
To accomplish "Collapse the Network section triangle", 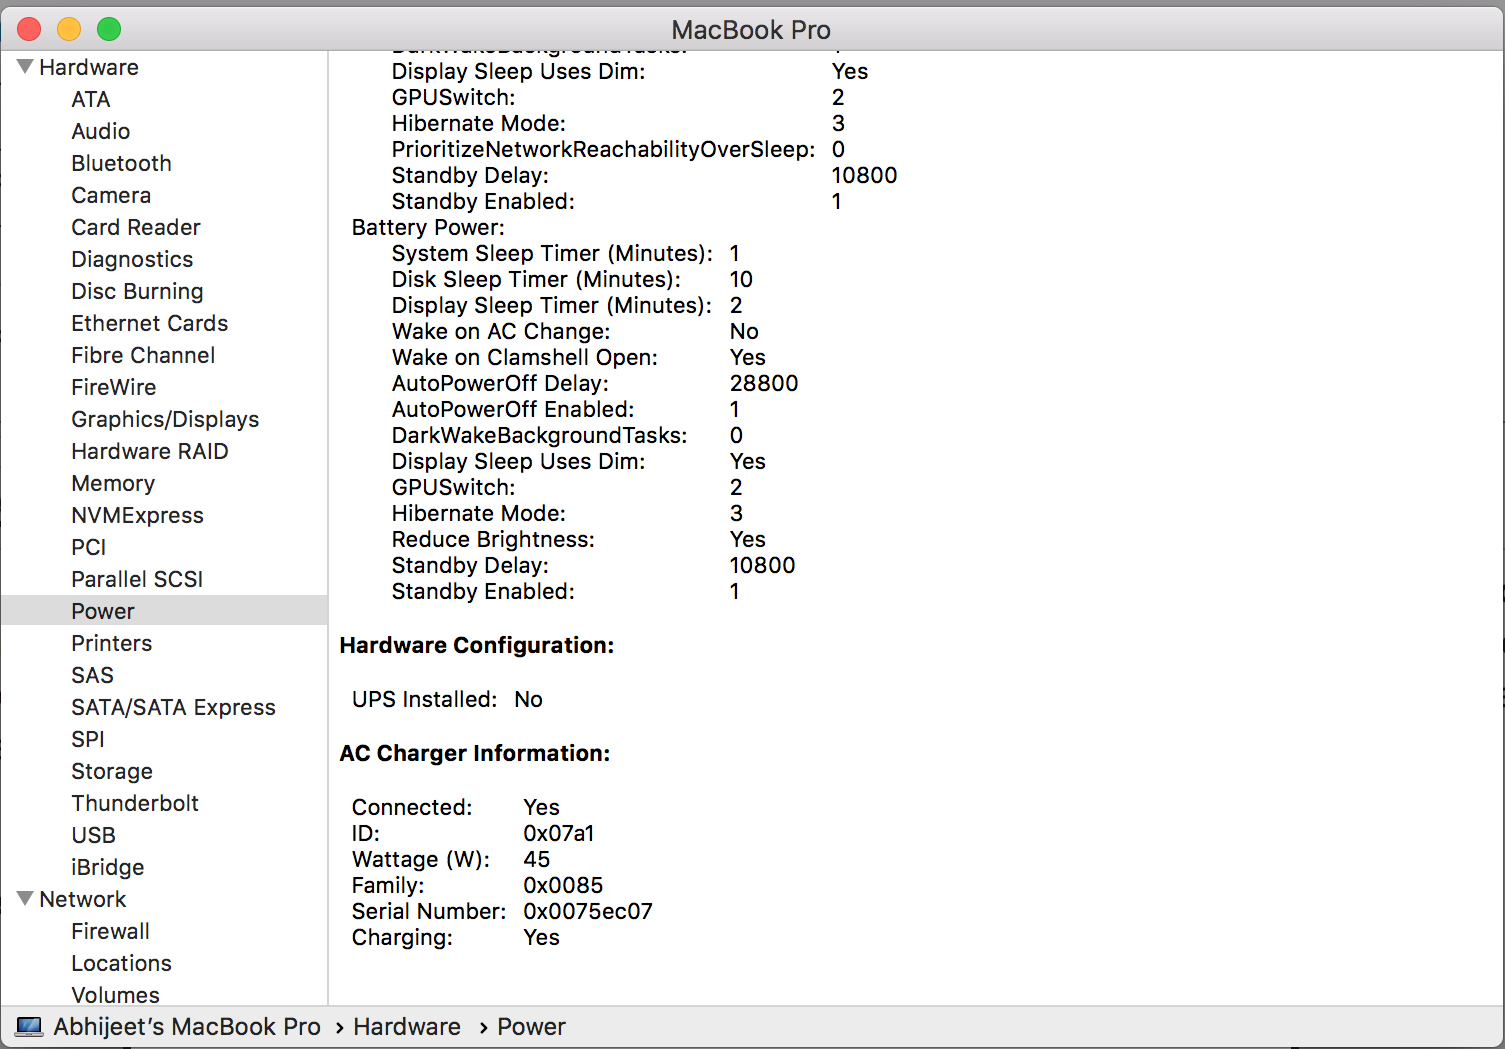I will coord(26,899).
